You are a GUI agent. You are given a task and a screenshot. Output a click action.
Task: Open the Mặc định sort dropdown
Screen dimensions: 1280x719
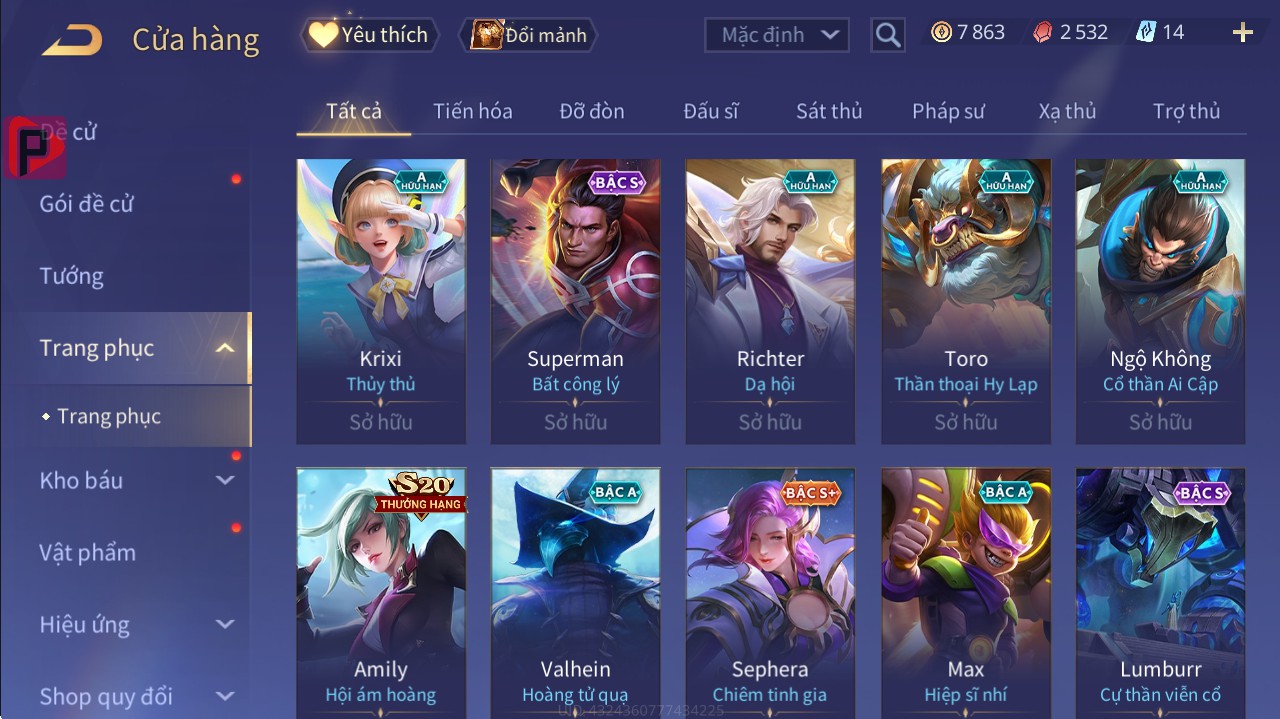(777, 35)
